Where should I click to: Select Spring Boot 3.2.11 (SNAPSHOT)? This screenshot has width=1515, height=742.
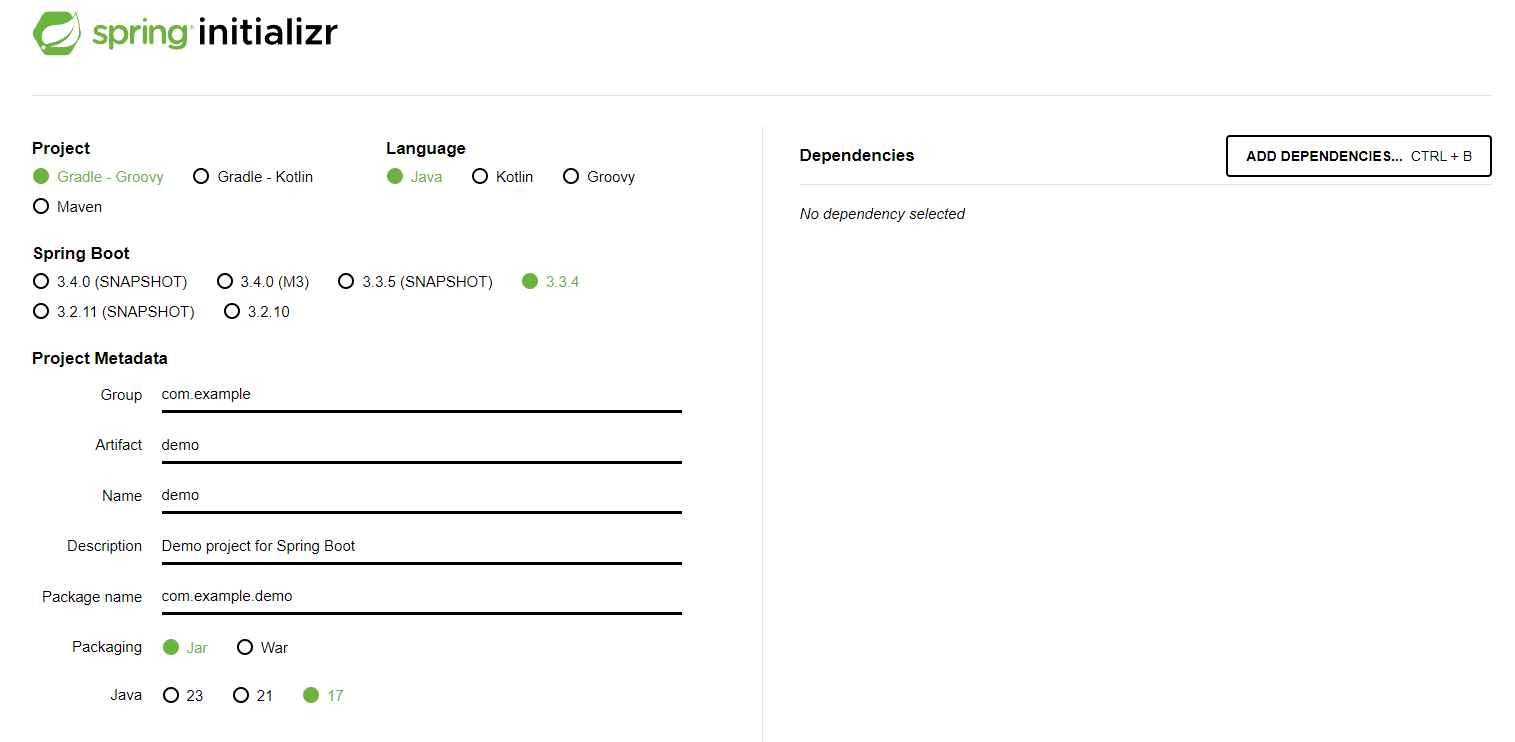point(114,312)
